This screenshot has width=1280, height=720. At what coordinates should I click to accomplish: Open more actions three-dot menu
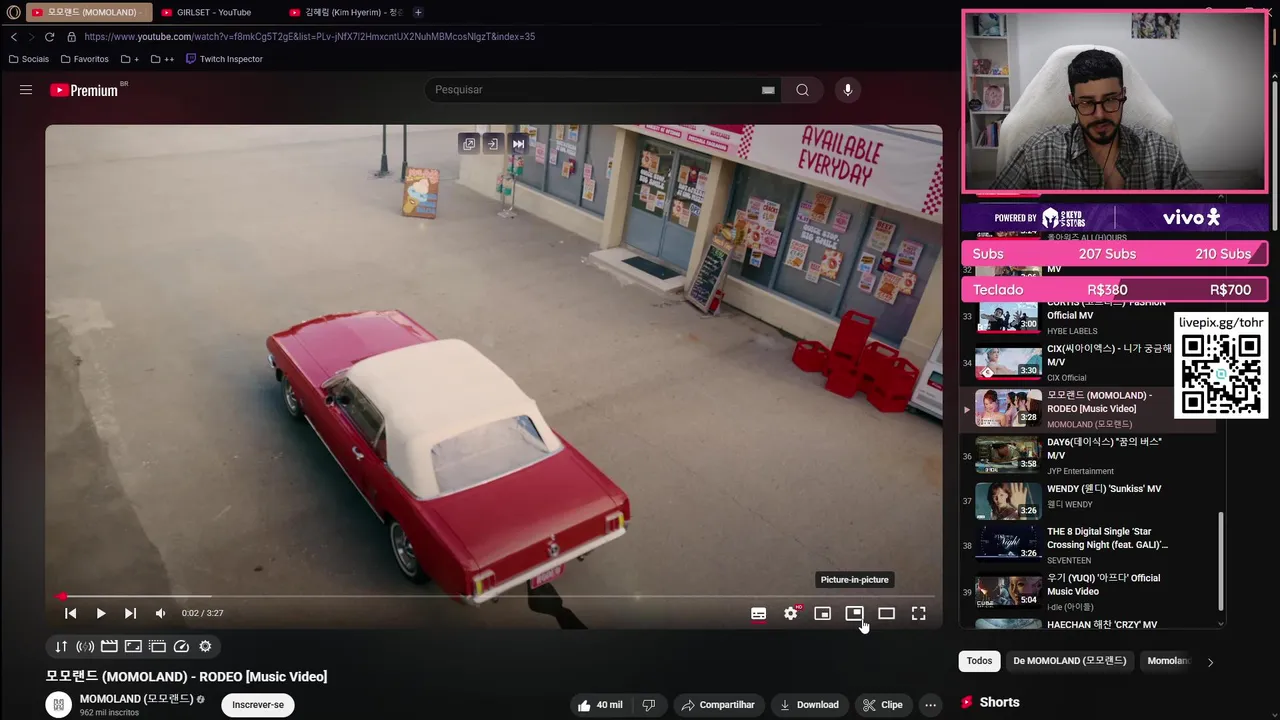click(930, 705)
